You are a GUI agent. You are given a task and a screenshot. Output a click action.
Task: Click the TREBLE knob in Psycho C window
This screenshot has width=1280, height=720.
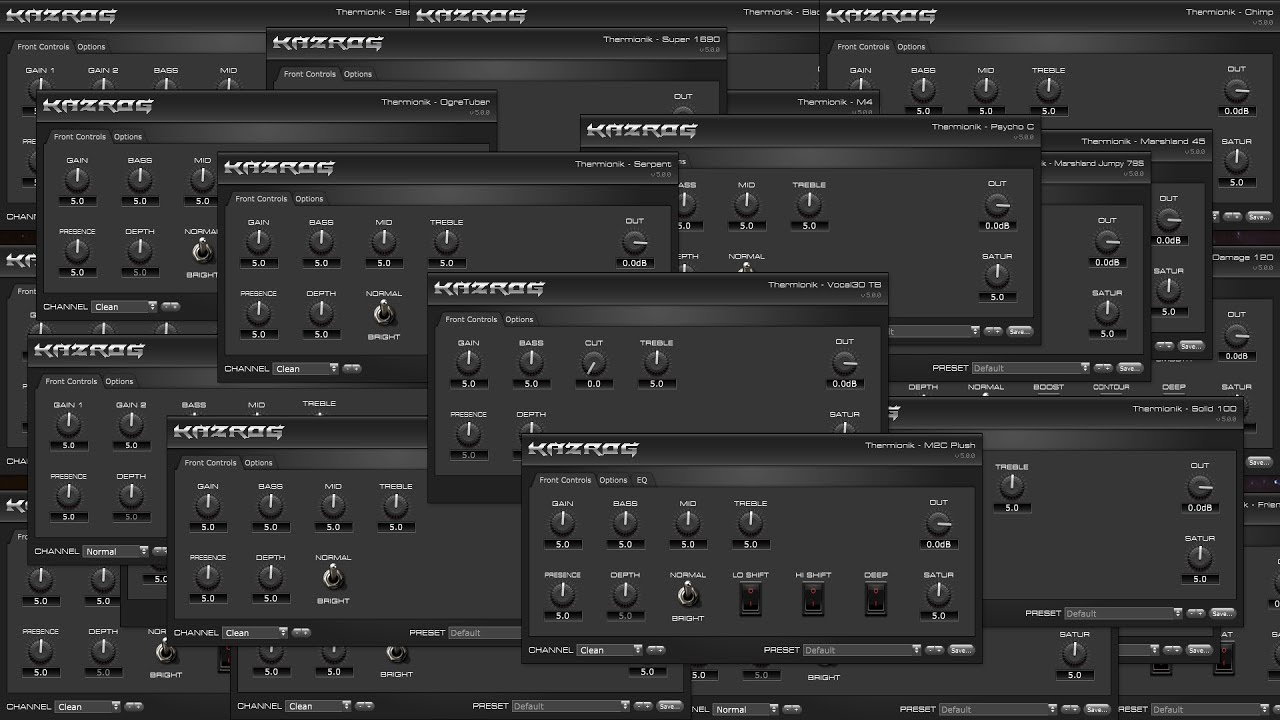[x=809, y=205]
